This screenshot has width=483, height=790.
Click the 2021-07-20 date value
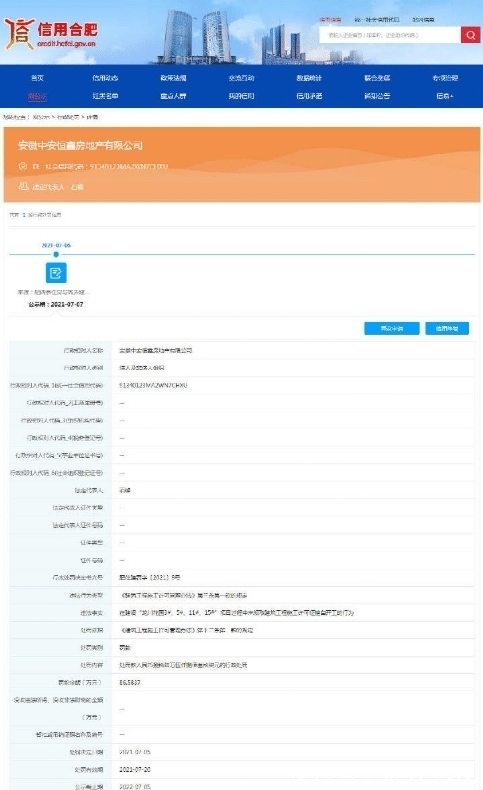tap(134, 769)
